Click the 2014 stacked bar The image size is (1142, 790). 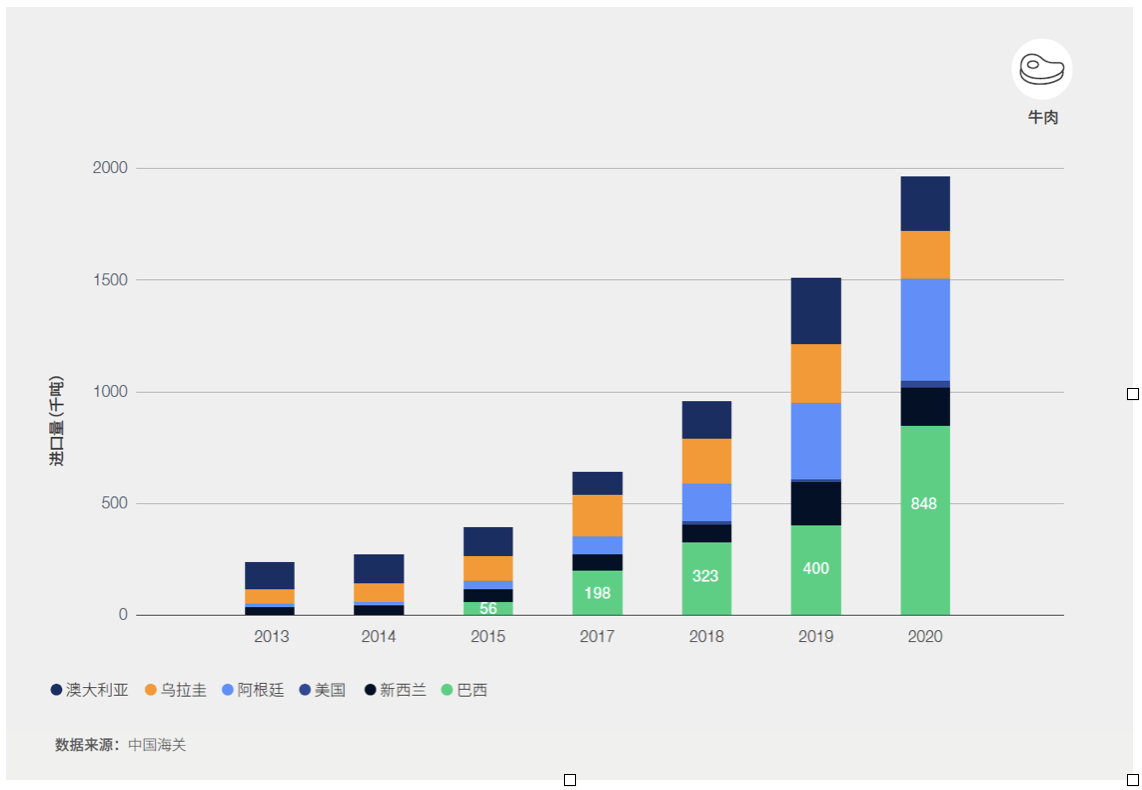379,585
